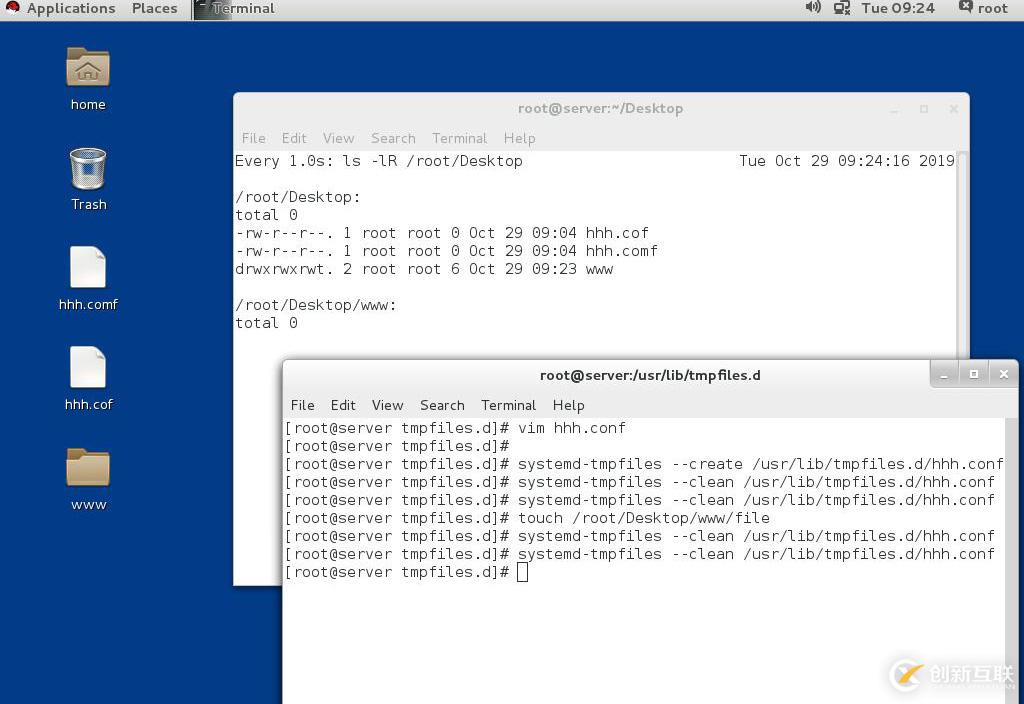Screen dimensions: 1024x704
Task: Close the tmpfiles.d terminal window
Action: (x=1004, y=374)
